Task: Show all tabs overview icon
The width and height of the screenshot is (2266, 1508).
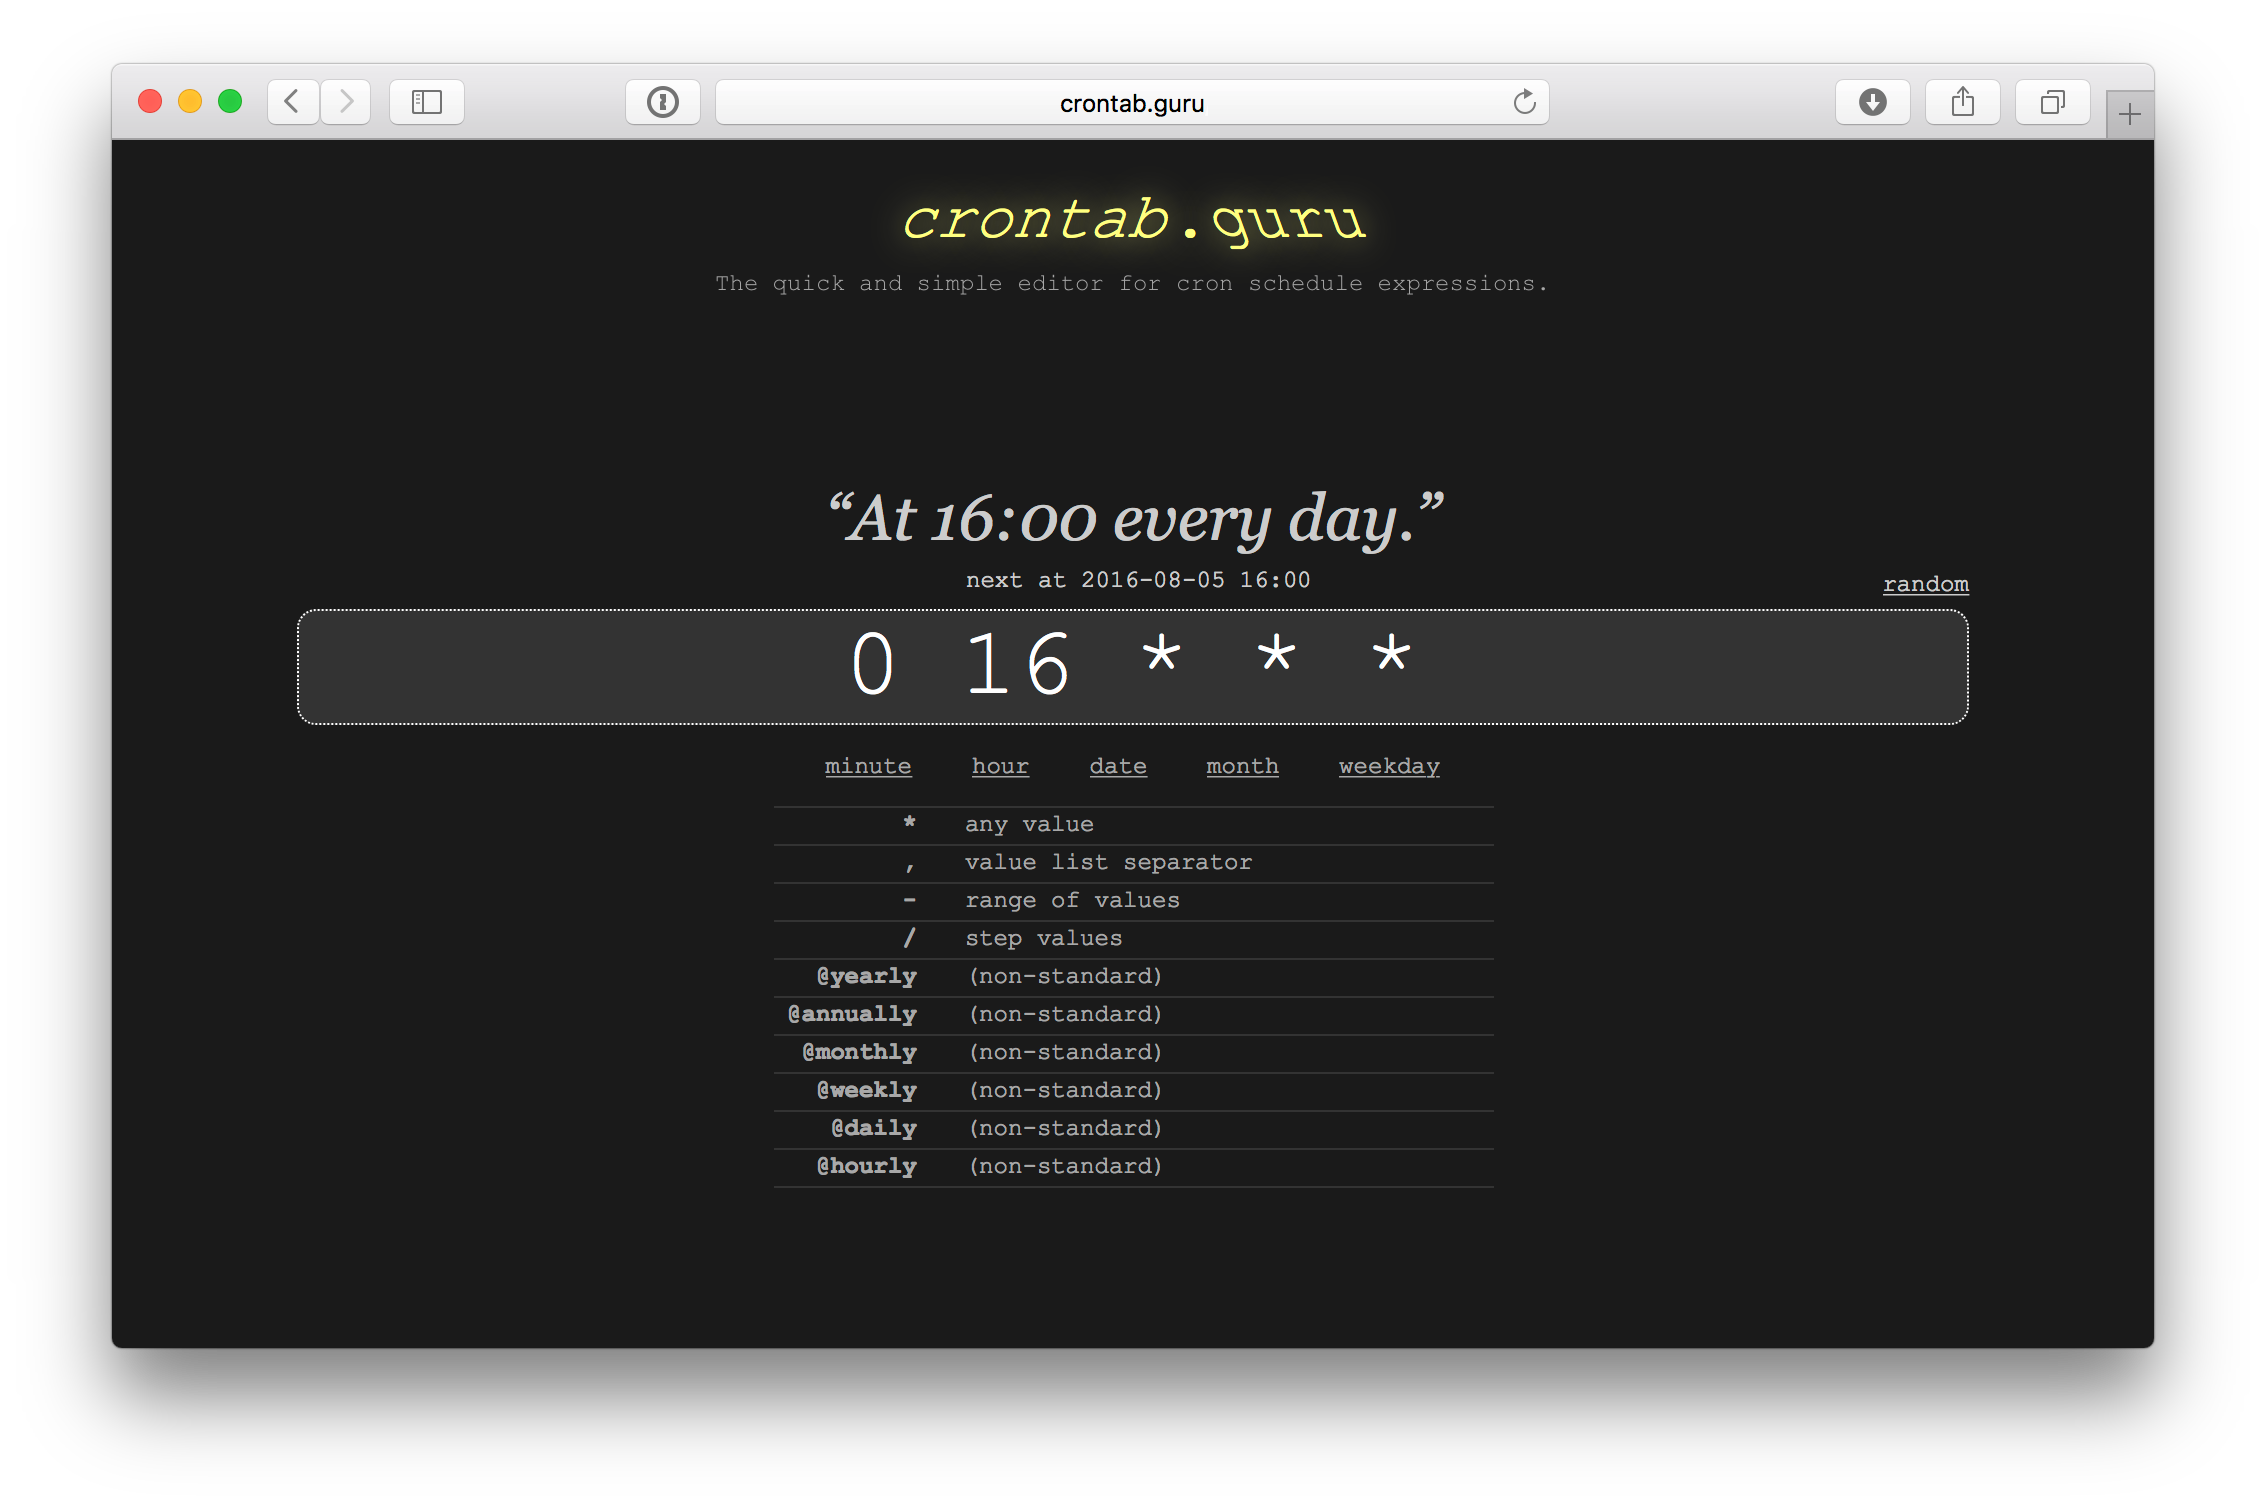Action: coord(2053,102)
